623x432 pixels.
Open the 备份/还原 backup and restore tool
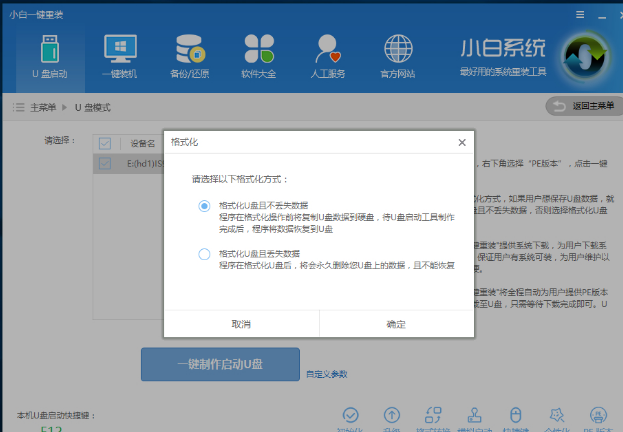(x=188, y=55)
